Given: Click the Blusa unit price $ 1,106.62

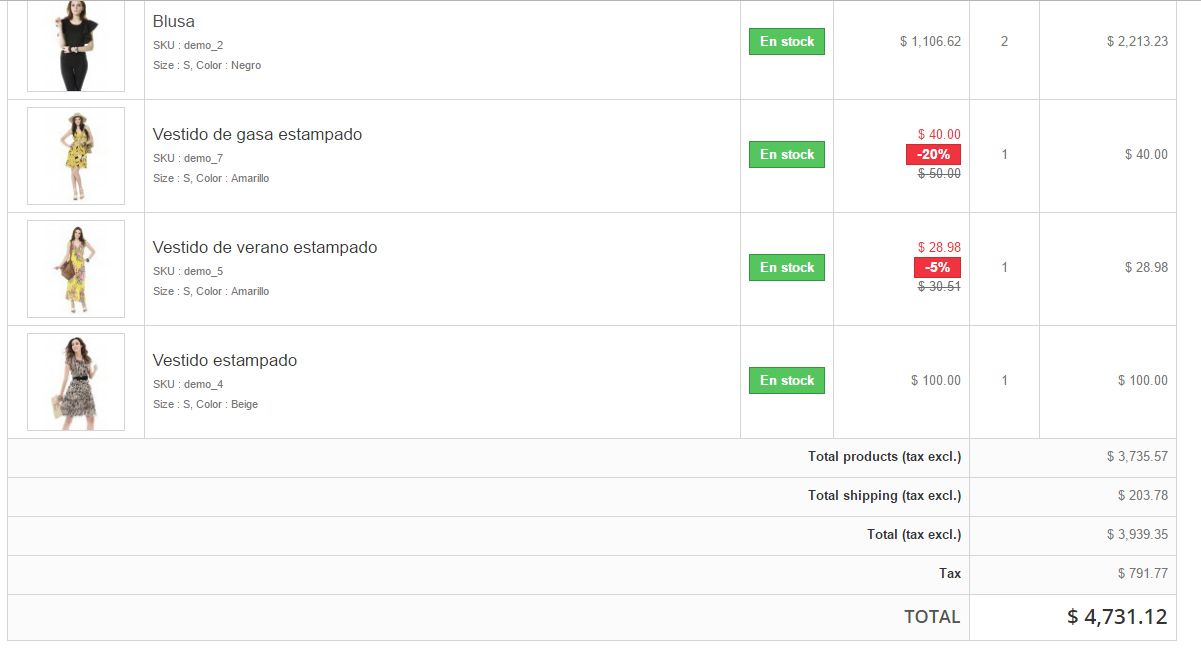Looking at the screenshot, I should tap(930, 41).
